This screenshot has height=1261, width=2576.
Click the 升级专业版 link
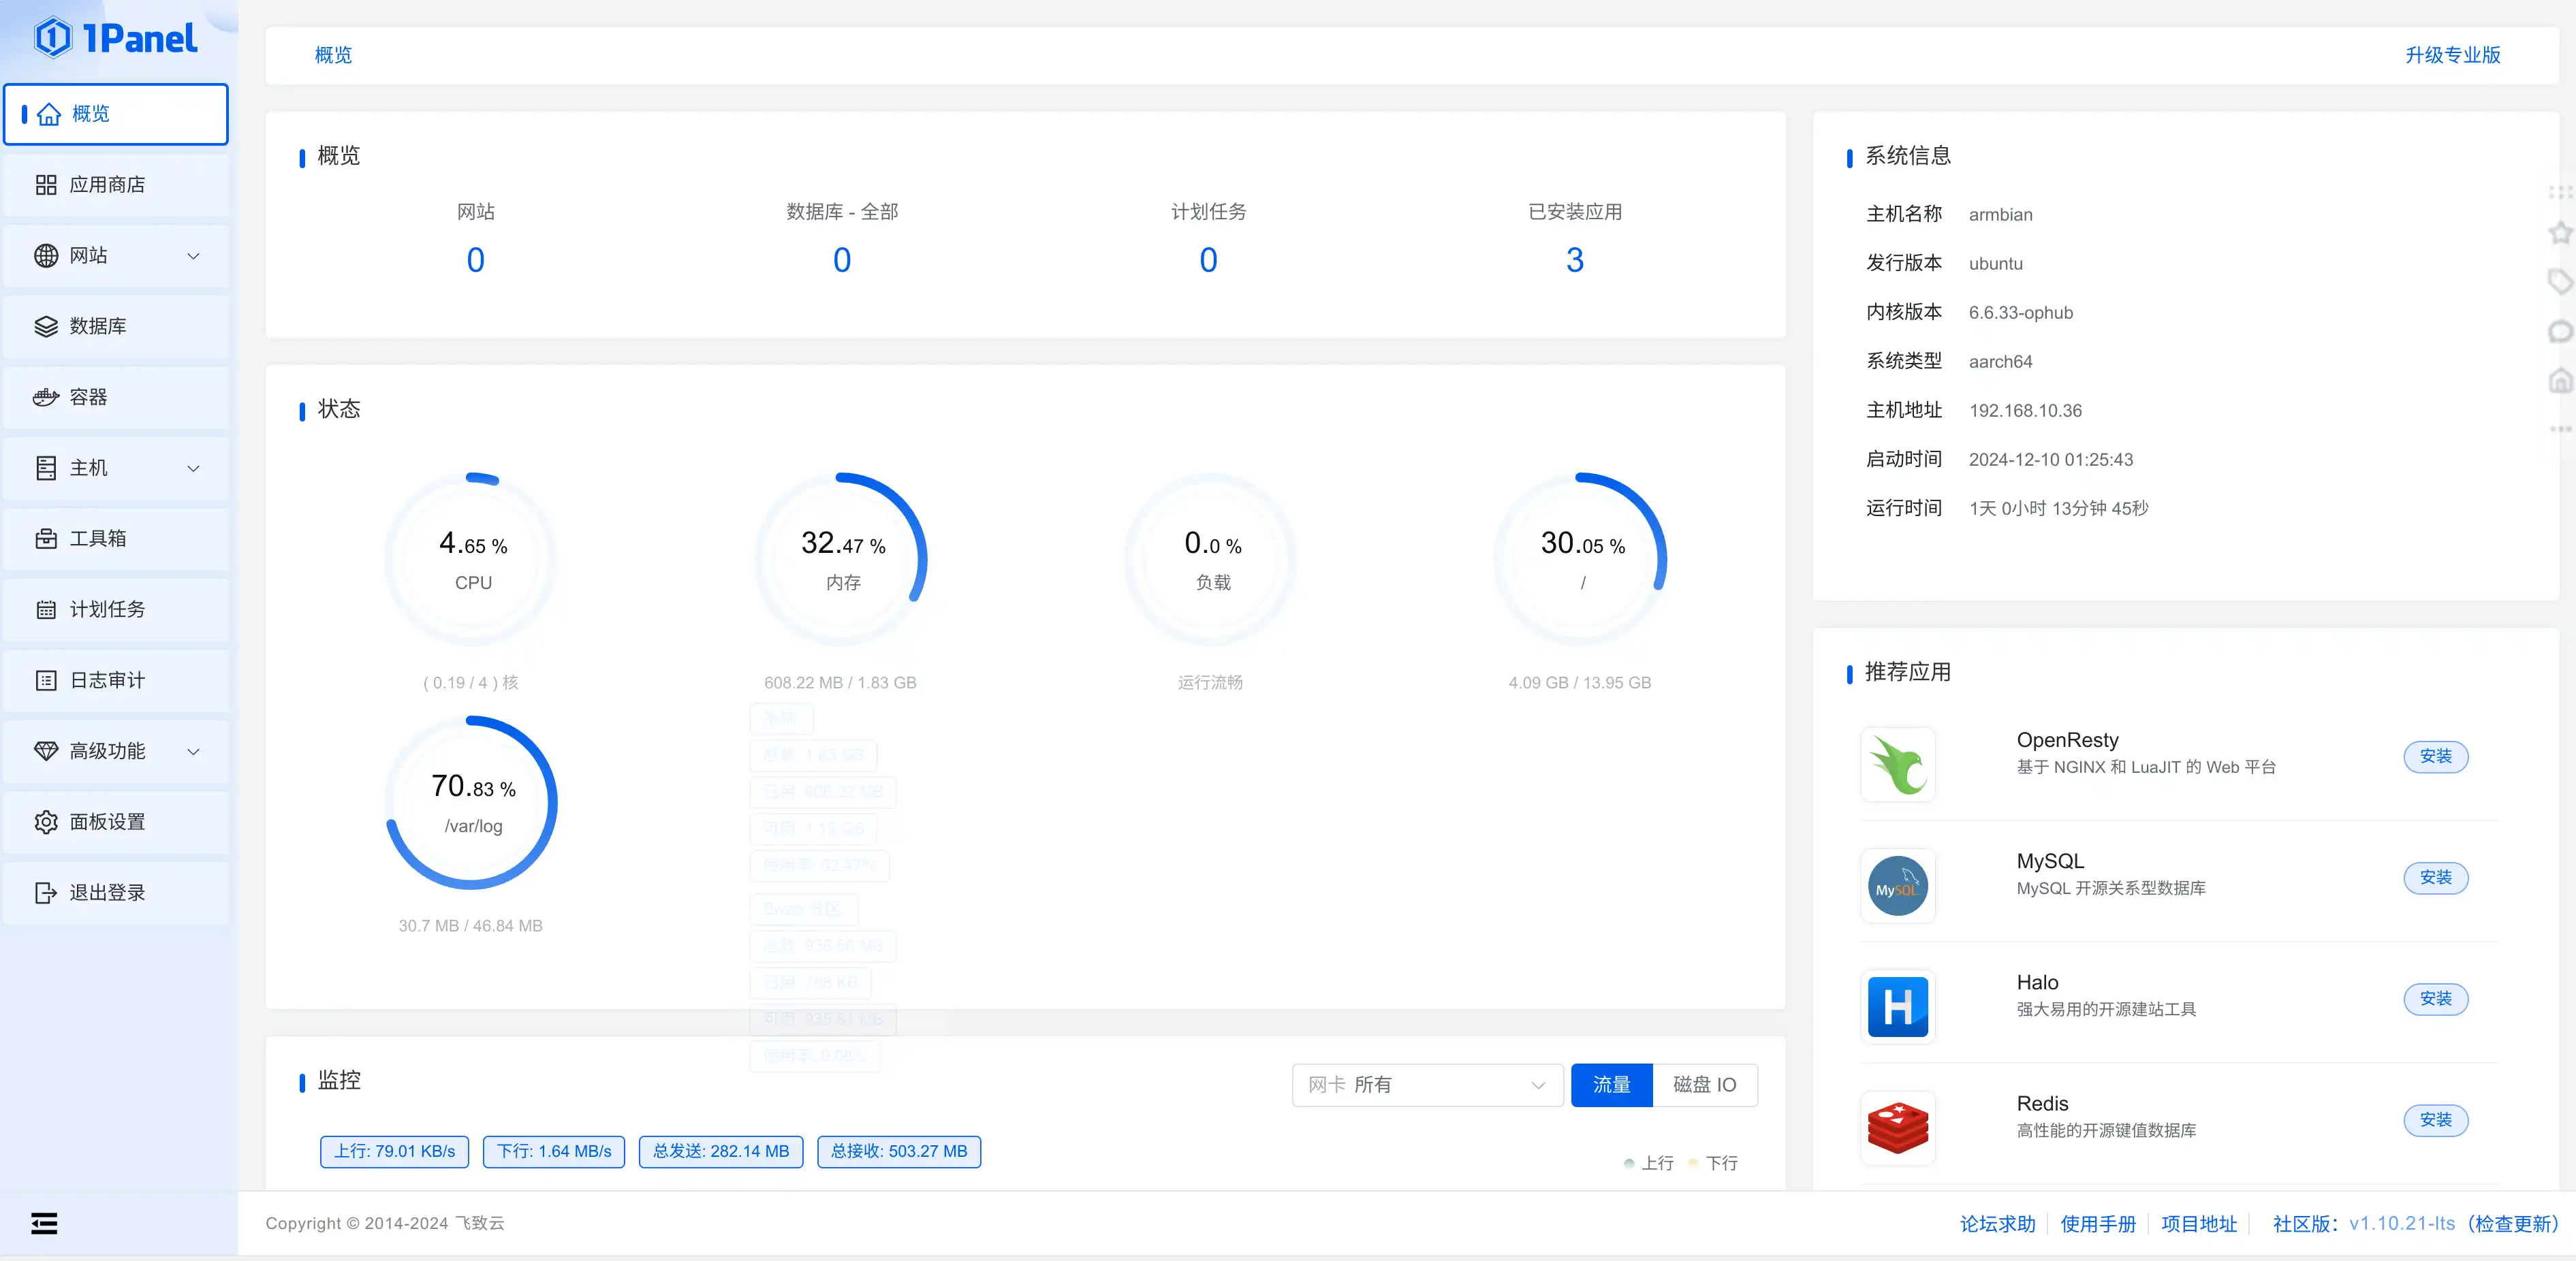coord(2452,55)
